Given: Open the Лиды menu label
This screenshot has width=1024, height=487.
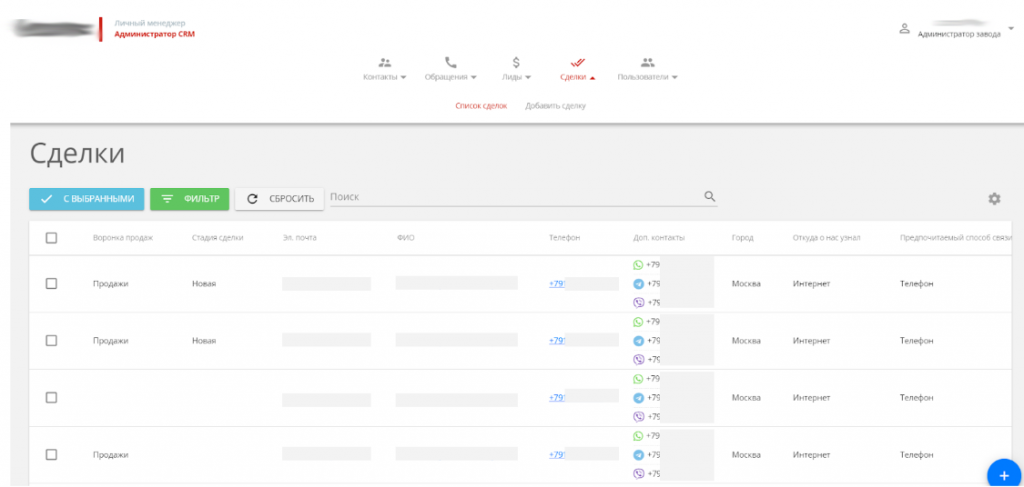Looking at the screenshot, I should coord(511,77).
